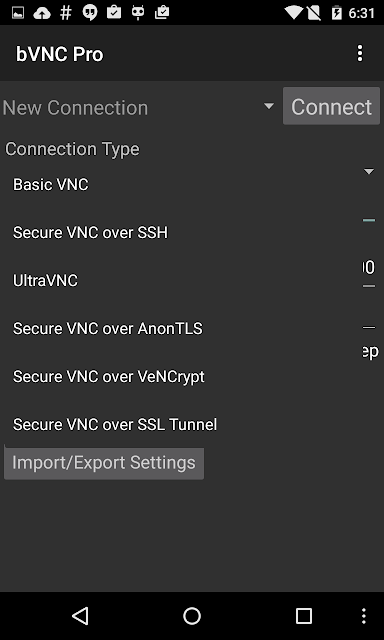Expand the New Connection dropdown
The image size is (384, 640).
[139, 107]
